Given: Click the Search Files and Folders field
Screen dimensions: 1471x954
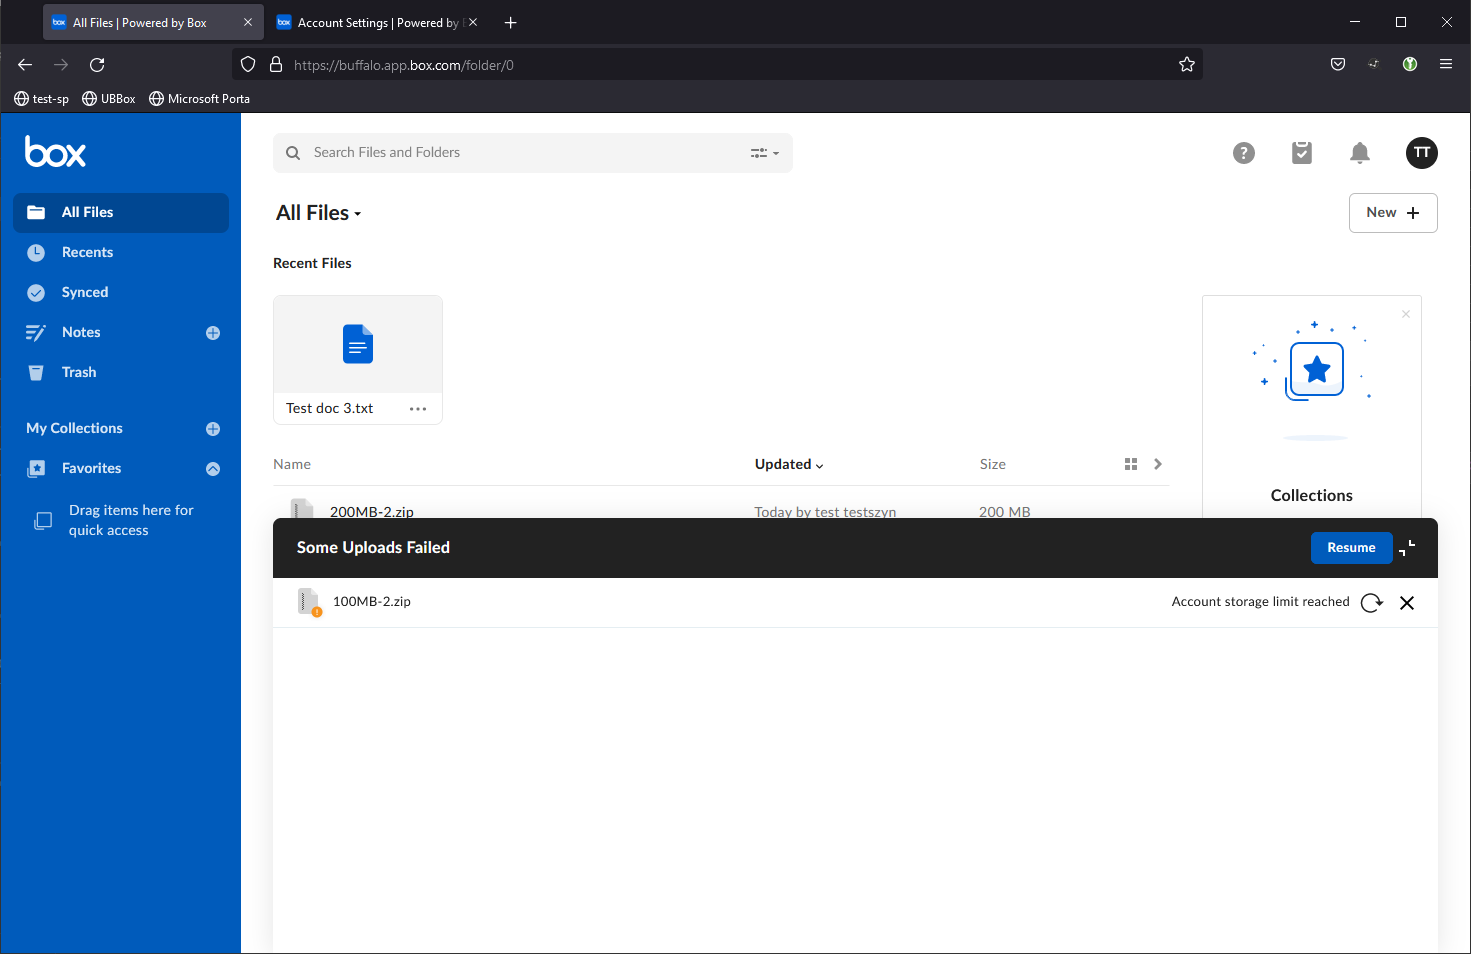Looking at the screenshot, I should (x=520, y=153).
